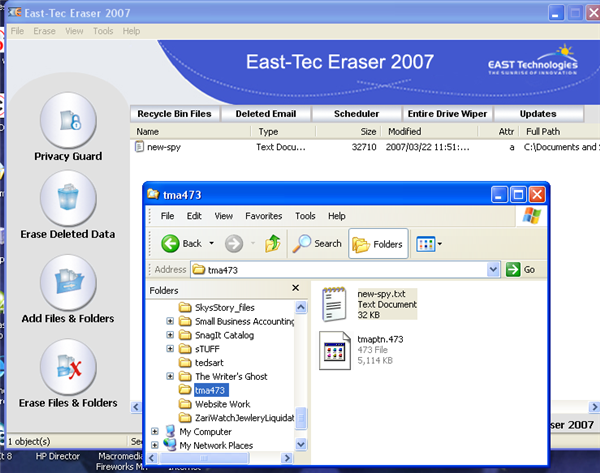Open the Eraser Erase menu

click(x=44, y=31)
